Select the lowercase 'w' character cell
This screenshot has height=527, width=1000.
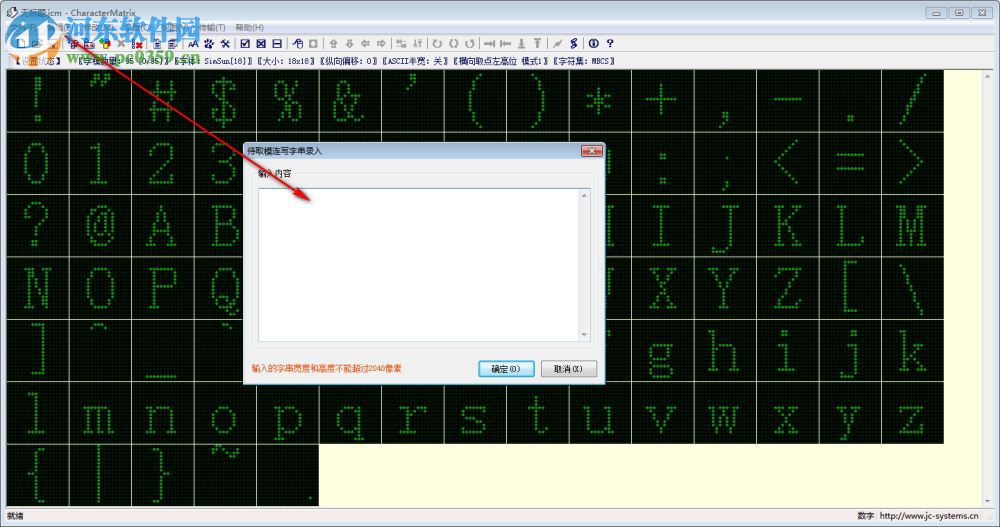tap(725, 413)
